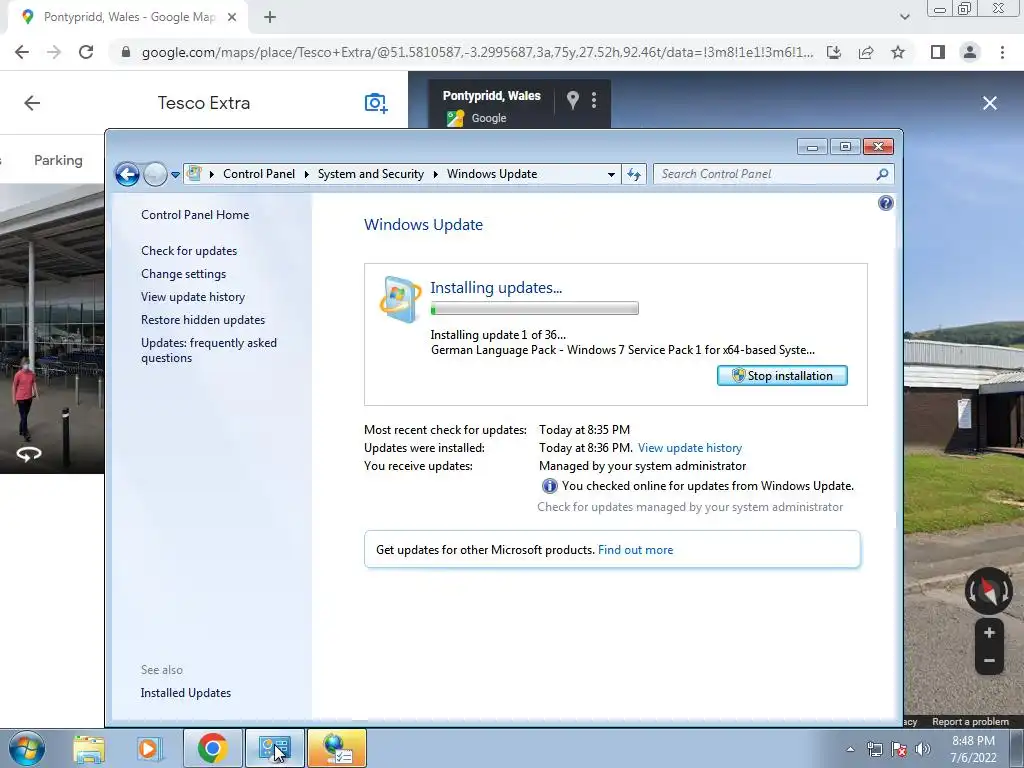The width and height of the screenshot is (1024, 768).
Task: Open Control Panel Home link
Action: coord(195,215)
